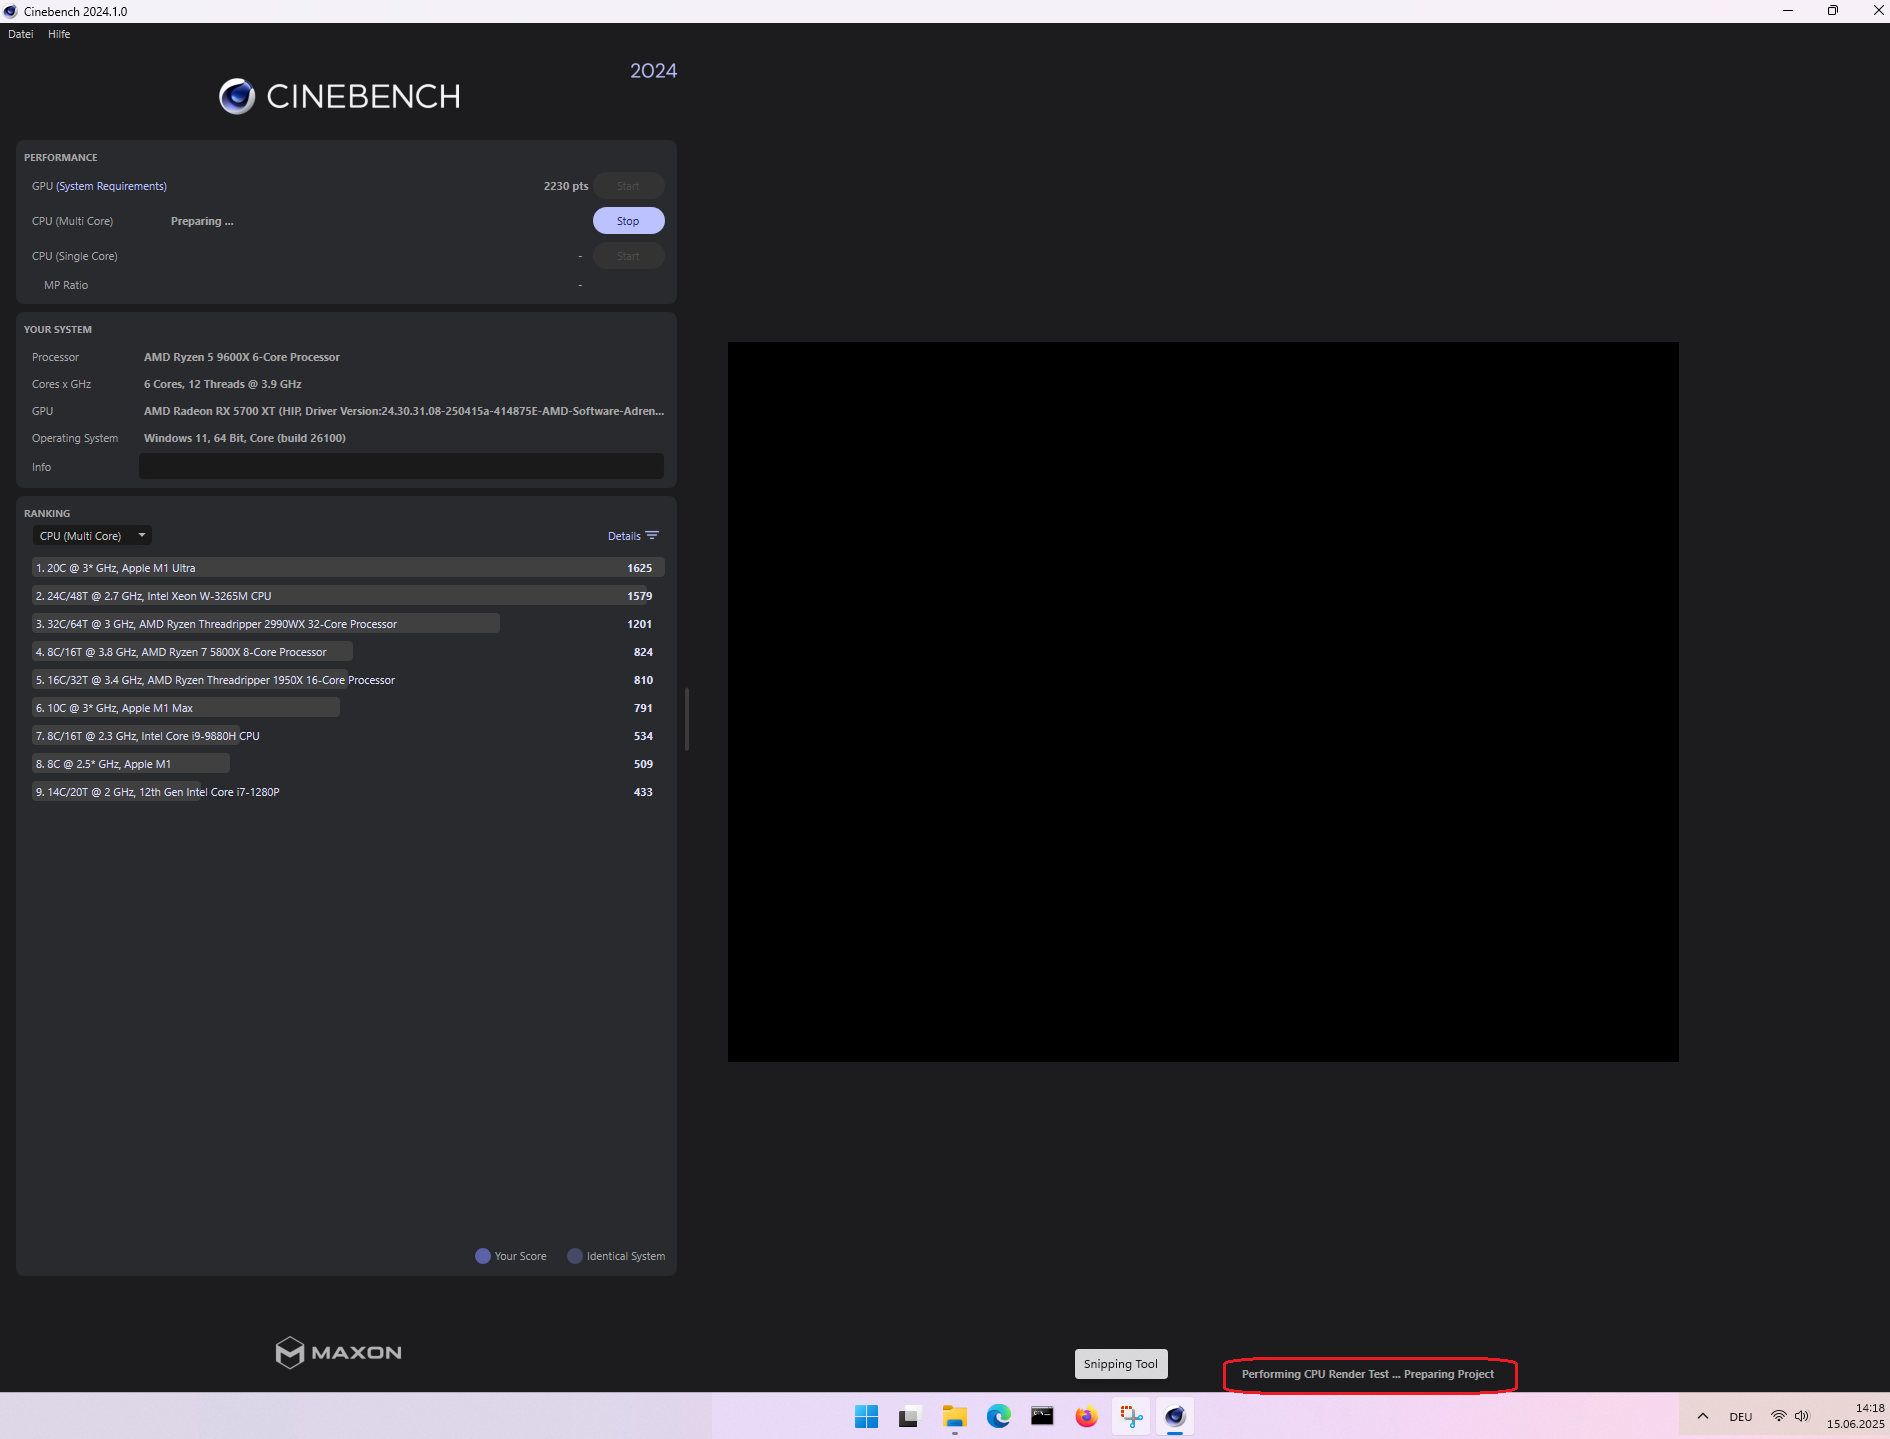The width and height of the screenshot is (1890, 1439).
Task: Select the Ryzen 7 5800X ranking row
Action: pyautogui.click(x=348, y=652)
